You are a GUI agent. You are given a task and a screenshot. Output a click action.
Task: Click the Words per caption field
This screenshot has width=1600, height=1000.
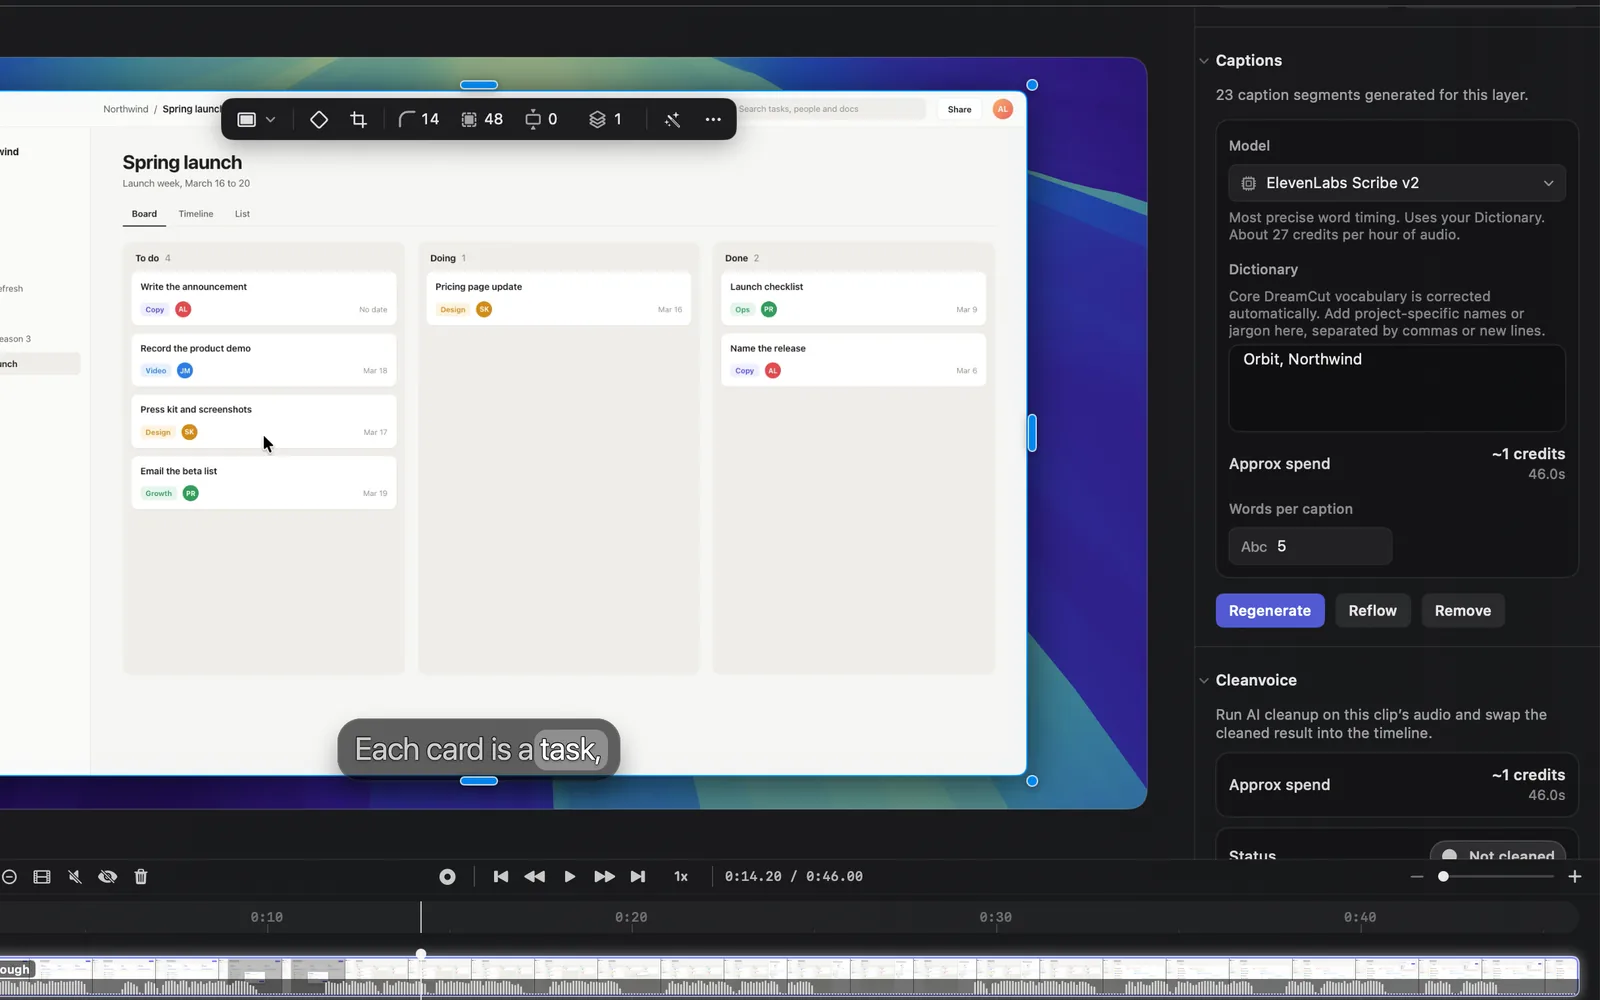tap(1310, 546)
